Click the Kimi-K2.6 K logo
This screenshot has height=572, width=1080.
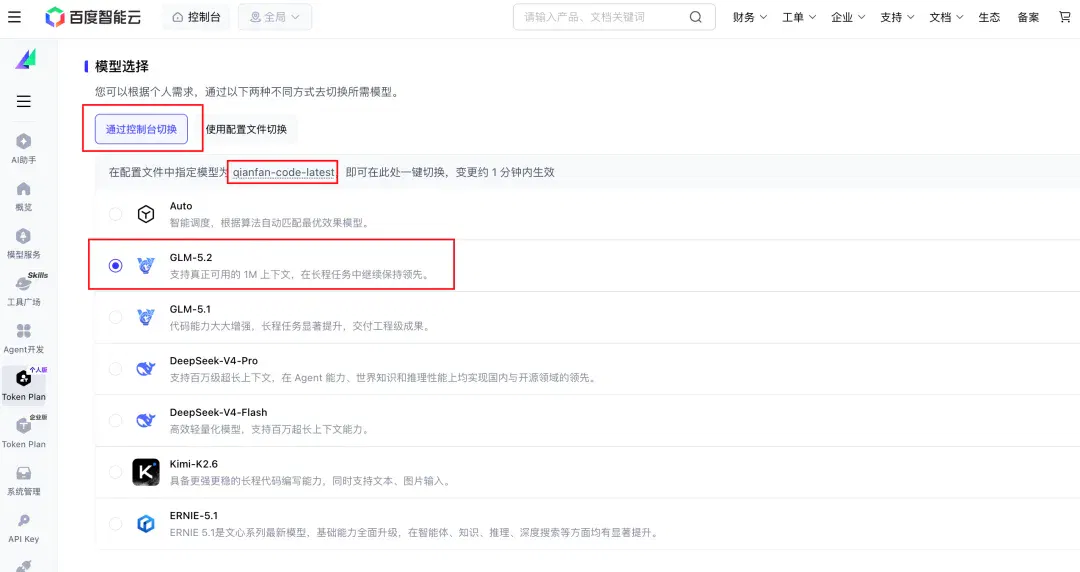[145, 472]
